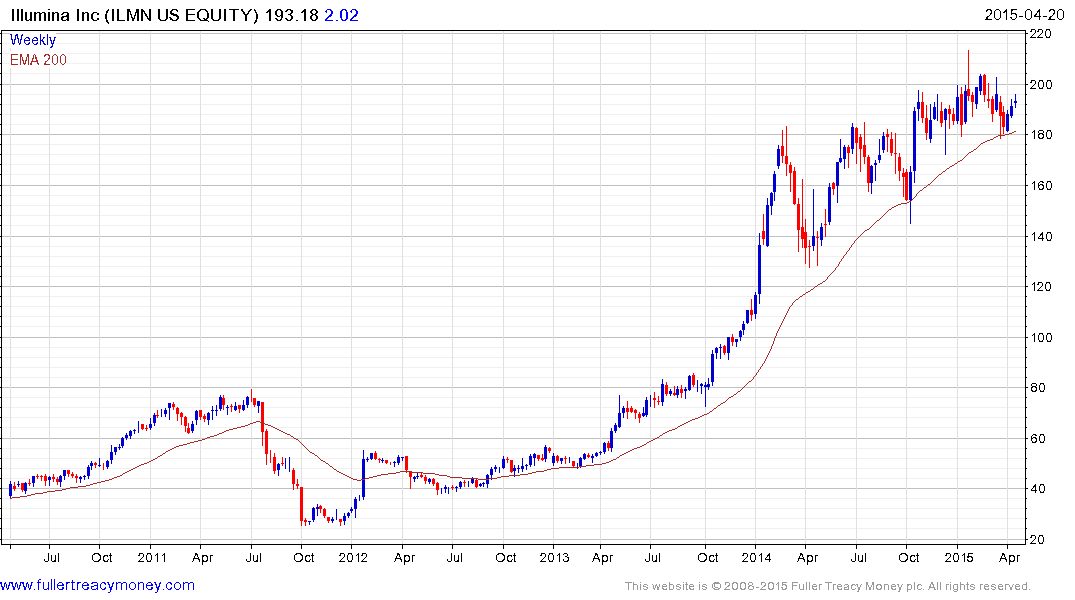Screen dimensions: 1075x600
Task: Click the 2011 year label on time axis
Action: tap(152, 557)
